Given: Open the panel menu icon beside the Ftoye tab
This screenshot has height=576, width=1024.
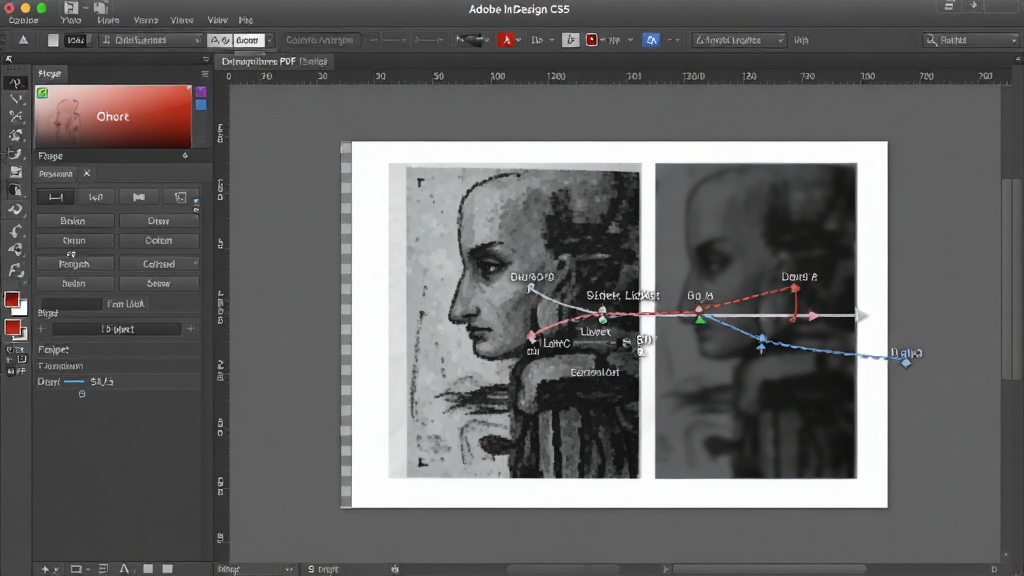Looking at the screenshot, I should click(x=204, y=74).
